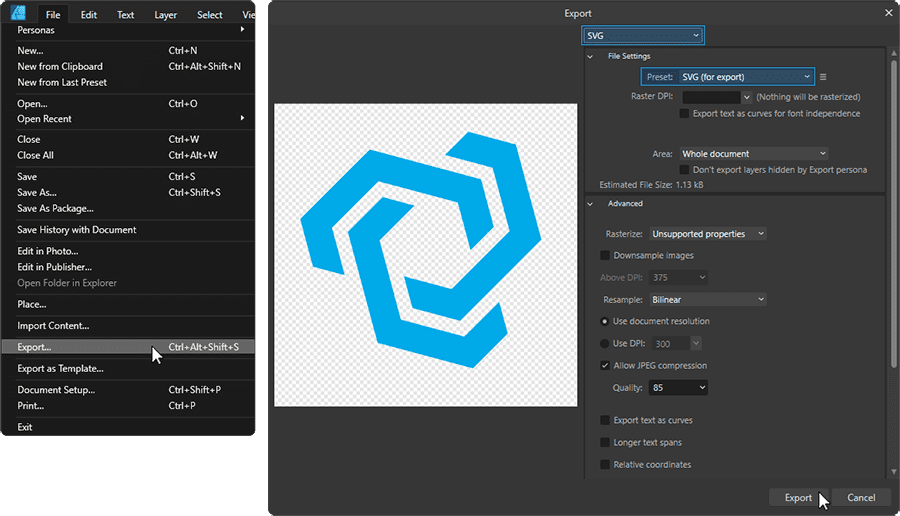Screen dimensions: 900x516
Task: Choose Open... in the File menu
Action: [x=128, y=104]
